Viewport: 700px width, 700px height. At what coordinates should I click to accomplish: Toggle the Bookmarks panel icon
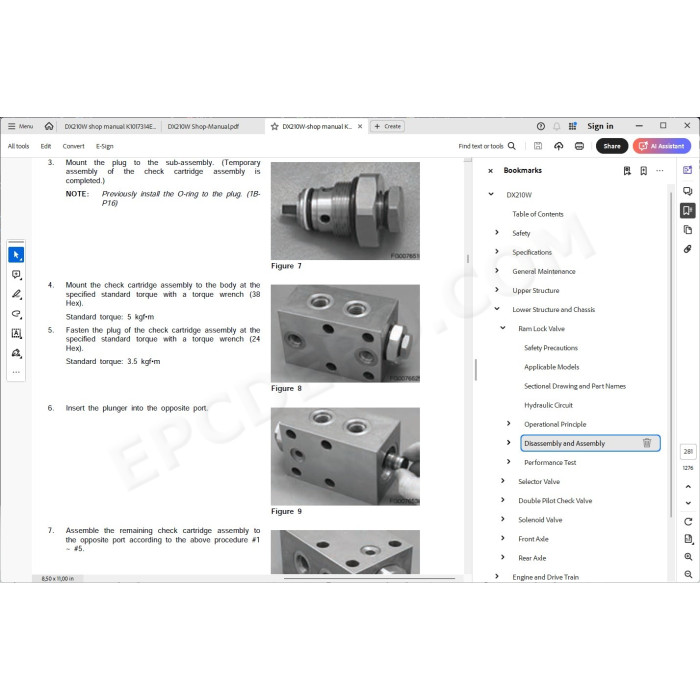click(688, 210)
